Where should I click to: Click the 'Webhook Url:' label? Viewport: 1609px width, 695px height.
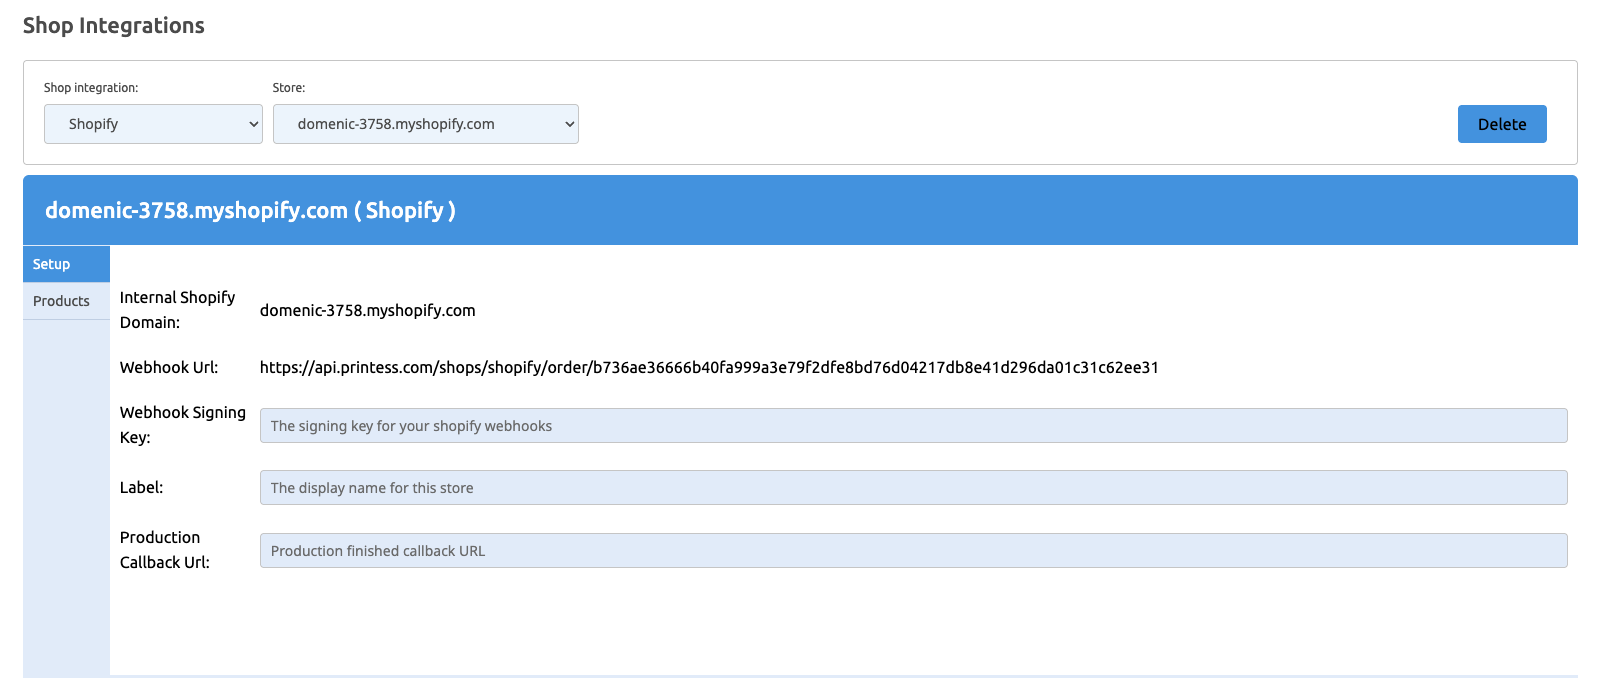(x=169, y=367)
